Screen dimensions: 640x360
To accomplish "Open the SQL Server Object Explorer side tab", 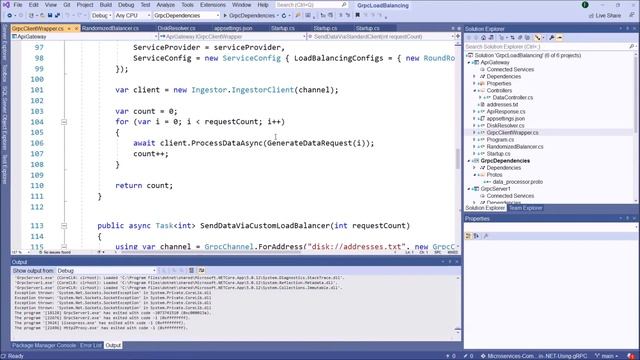I will pos(5,117).
